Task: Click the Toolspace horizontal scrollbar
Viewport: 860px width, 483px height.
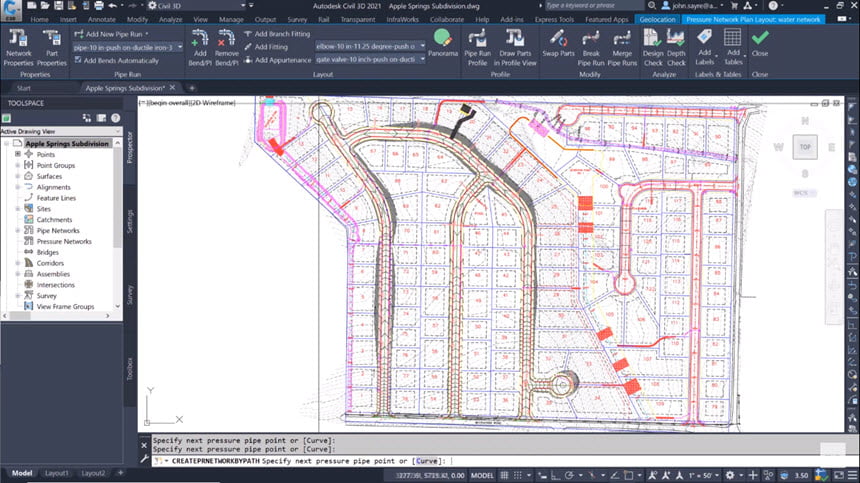Action: tap(56, 316)
